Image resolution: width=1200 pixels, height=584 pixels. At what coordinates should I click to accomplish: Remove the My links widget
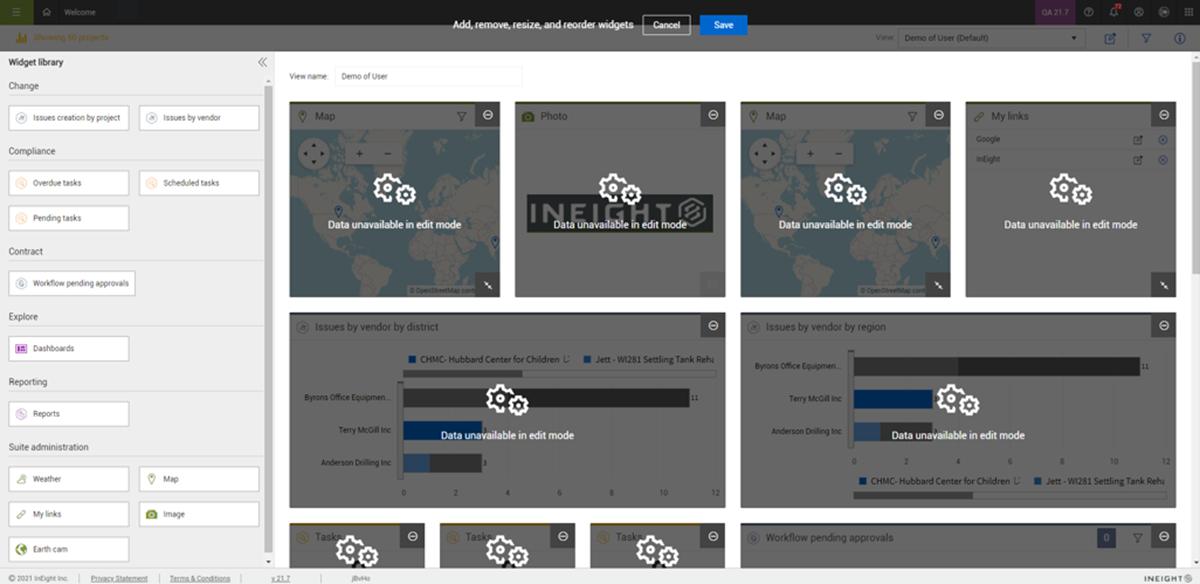tap(1163, 115)
